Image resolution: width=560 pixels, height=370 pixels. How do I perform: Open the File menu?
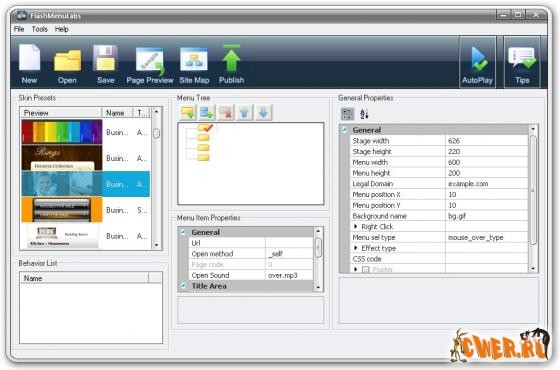[x=19, y=29]
